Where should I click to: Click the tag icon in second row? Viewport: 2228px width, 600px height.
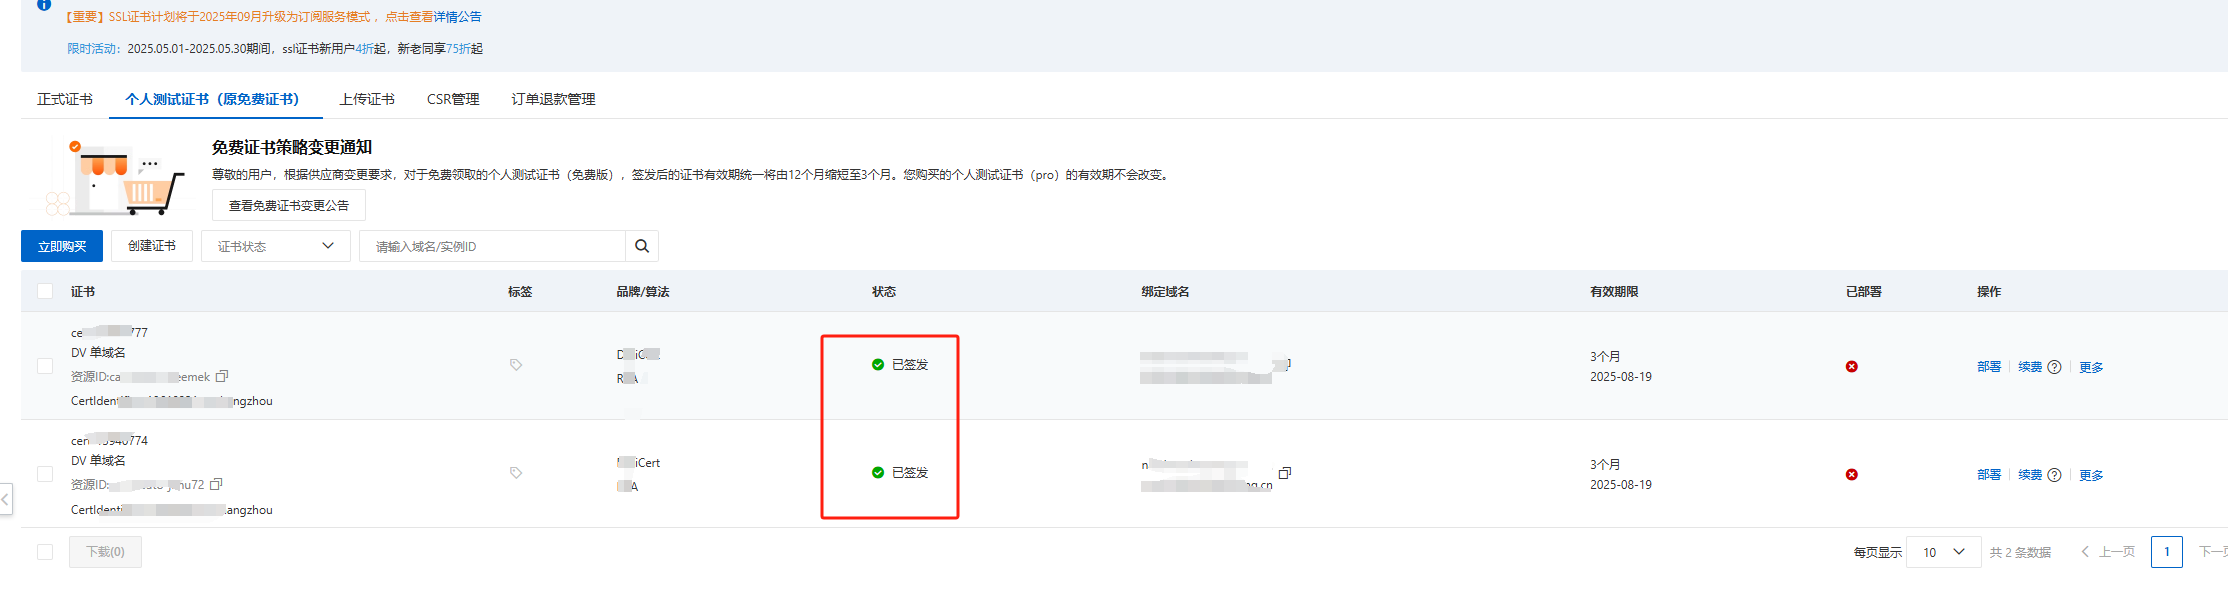point(516,473)
